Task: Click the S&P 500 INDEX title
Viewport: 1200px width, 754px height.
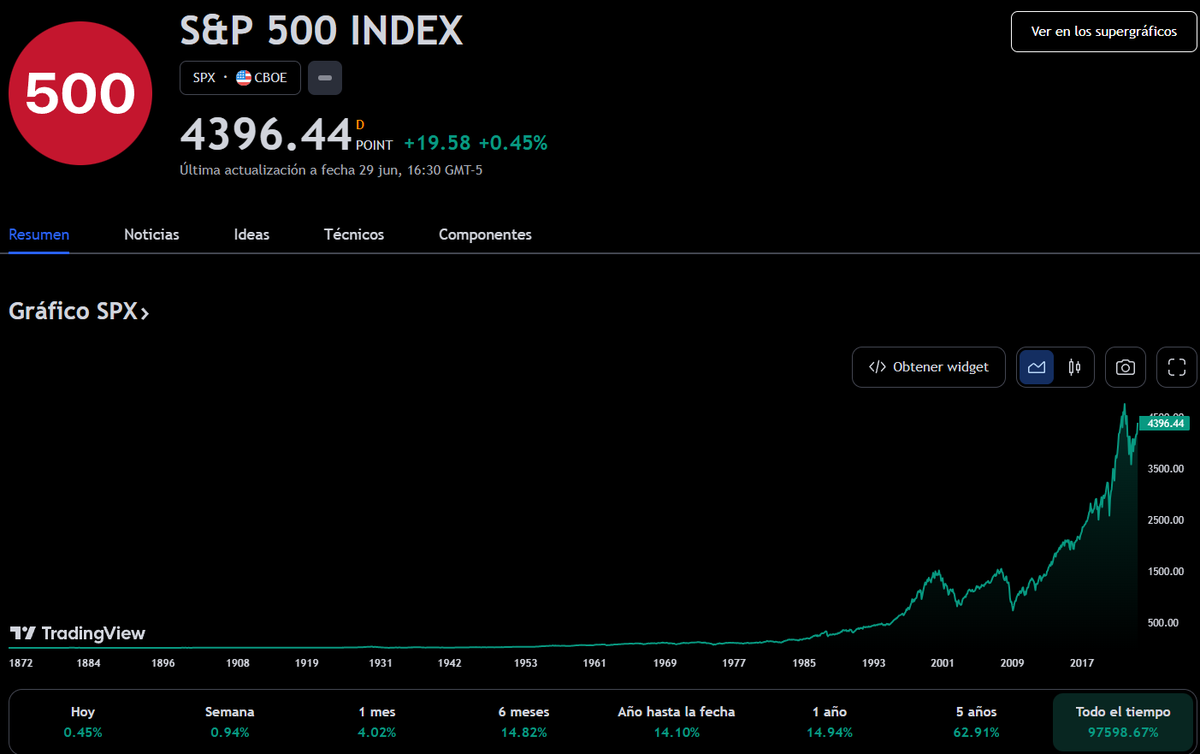Action: pyautogui.click(x=321, y=31)
